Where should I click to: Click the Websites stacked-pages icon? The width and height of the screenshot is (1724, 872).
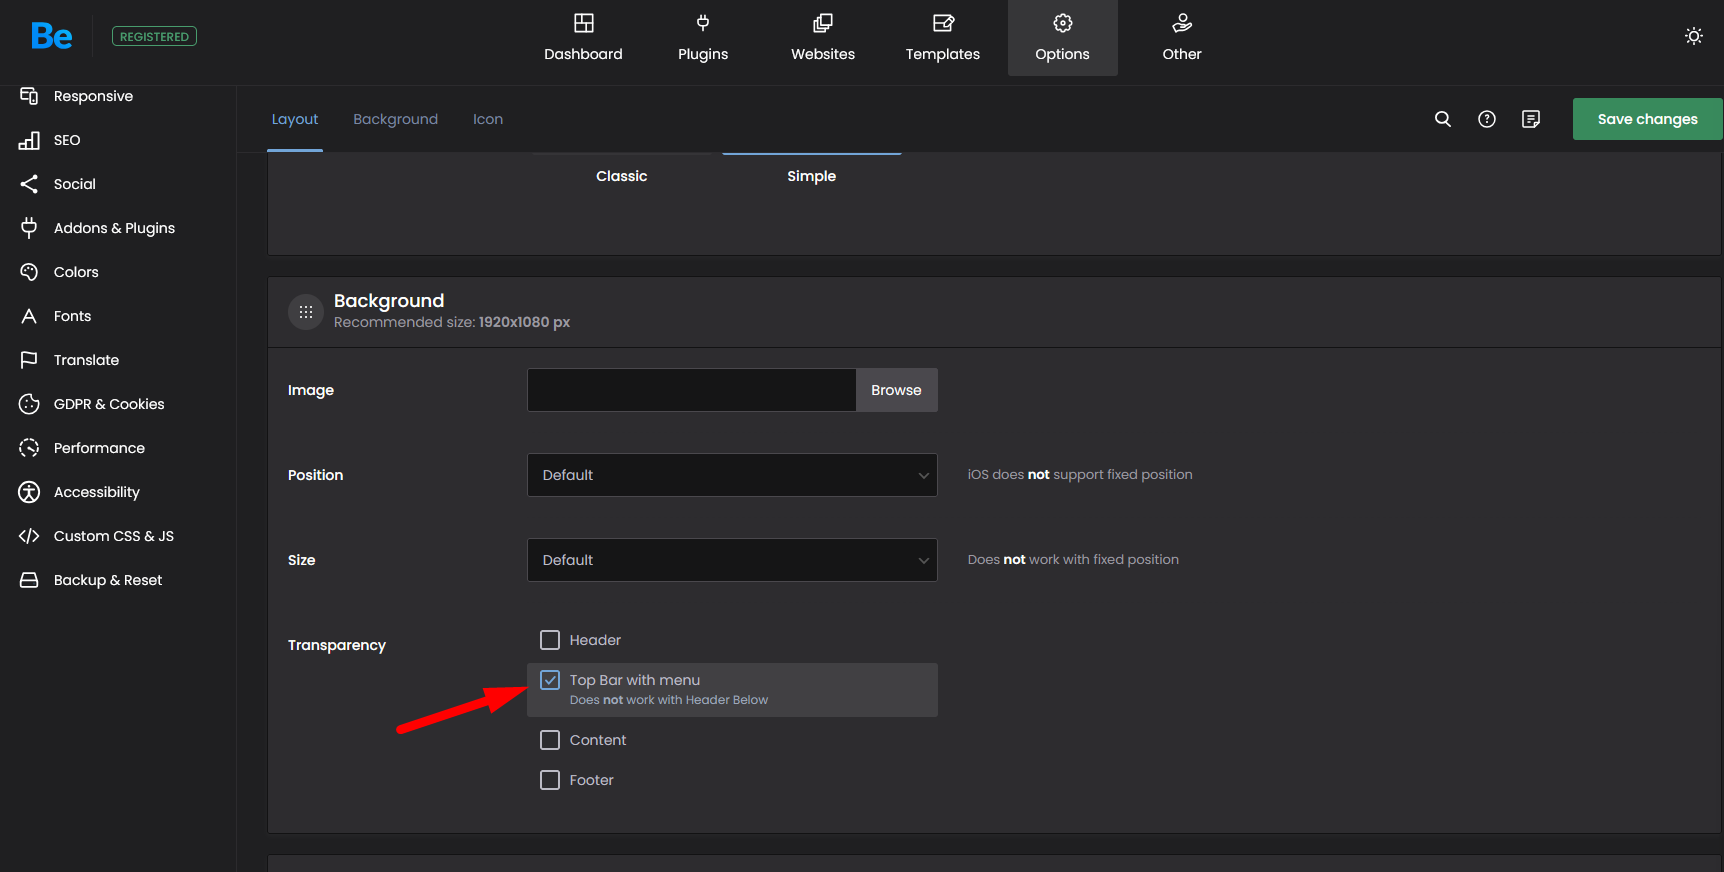coord(823,23)
